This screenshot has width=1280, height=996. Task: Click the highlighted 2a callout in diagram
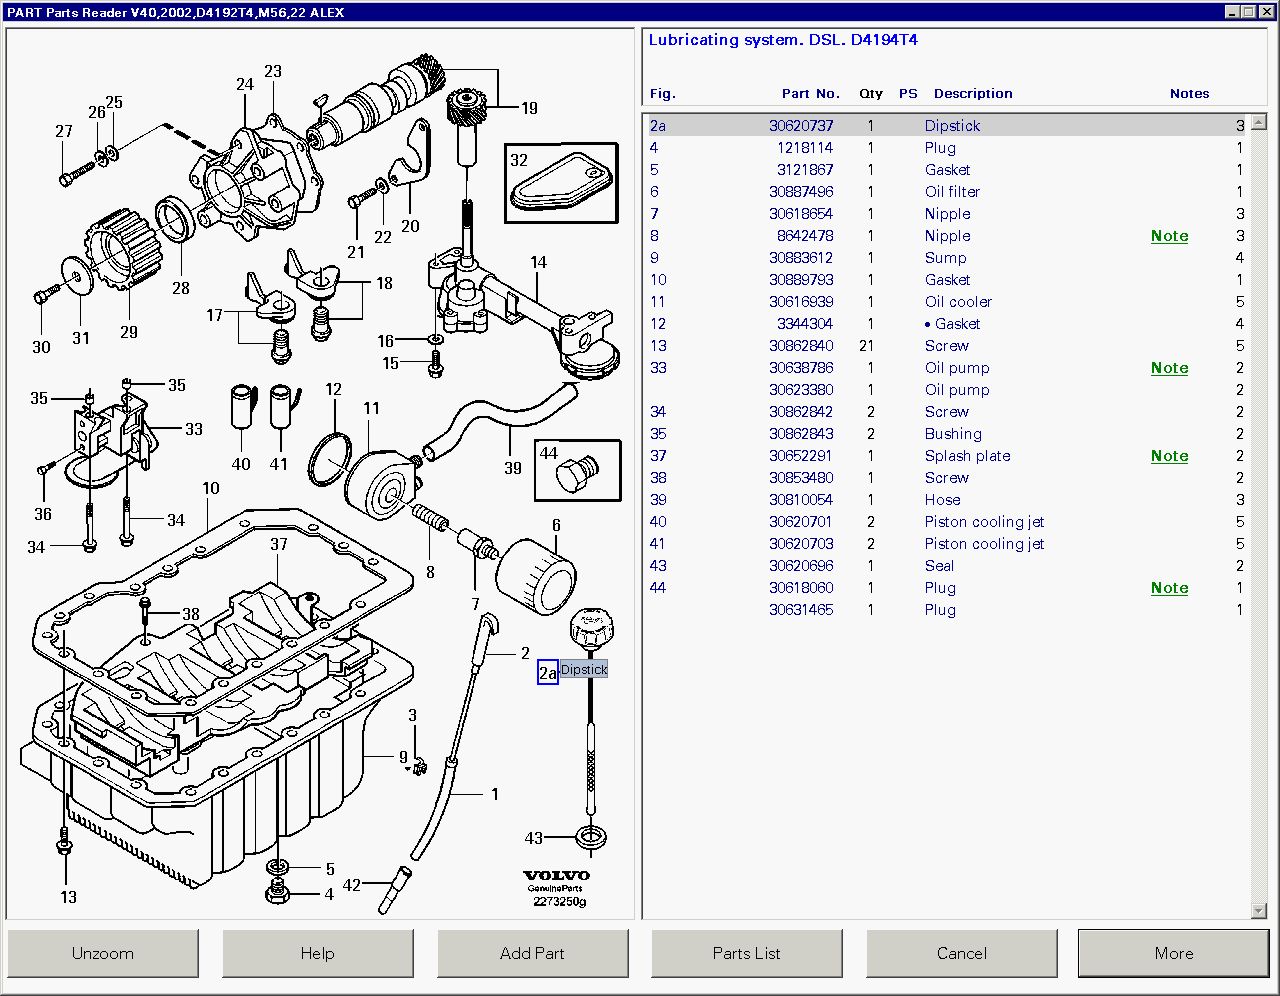click(x=548, y=673)
